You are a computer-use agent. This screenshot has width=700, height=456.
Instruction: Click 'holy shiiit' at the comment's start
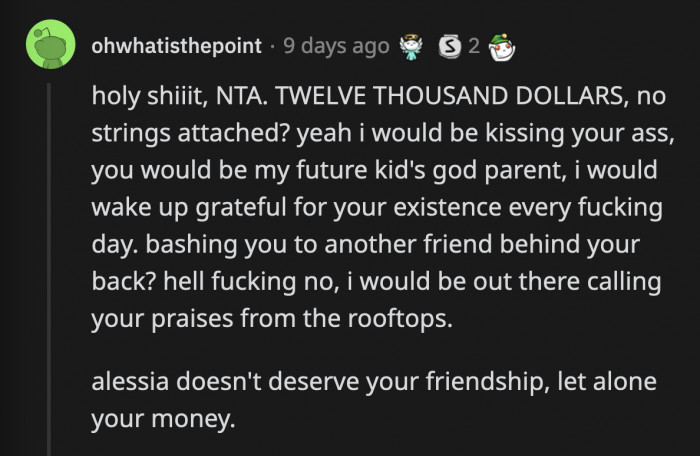point(146,98)
